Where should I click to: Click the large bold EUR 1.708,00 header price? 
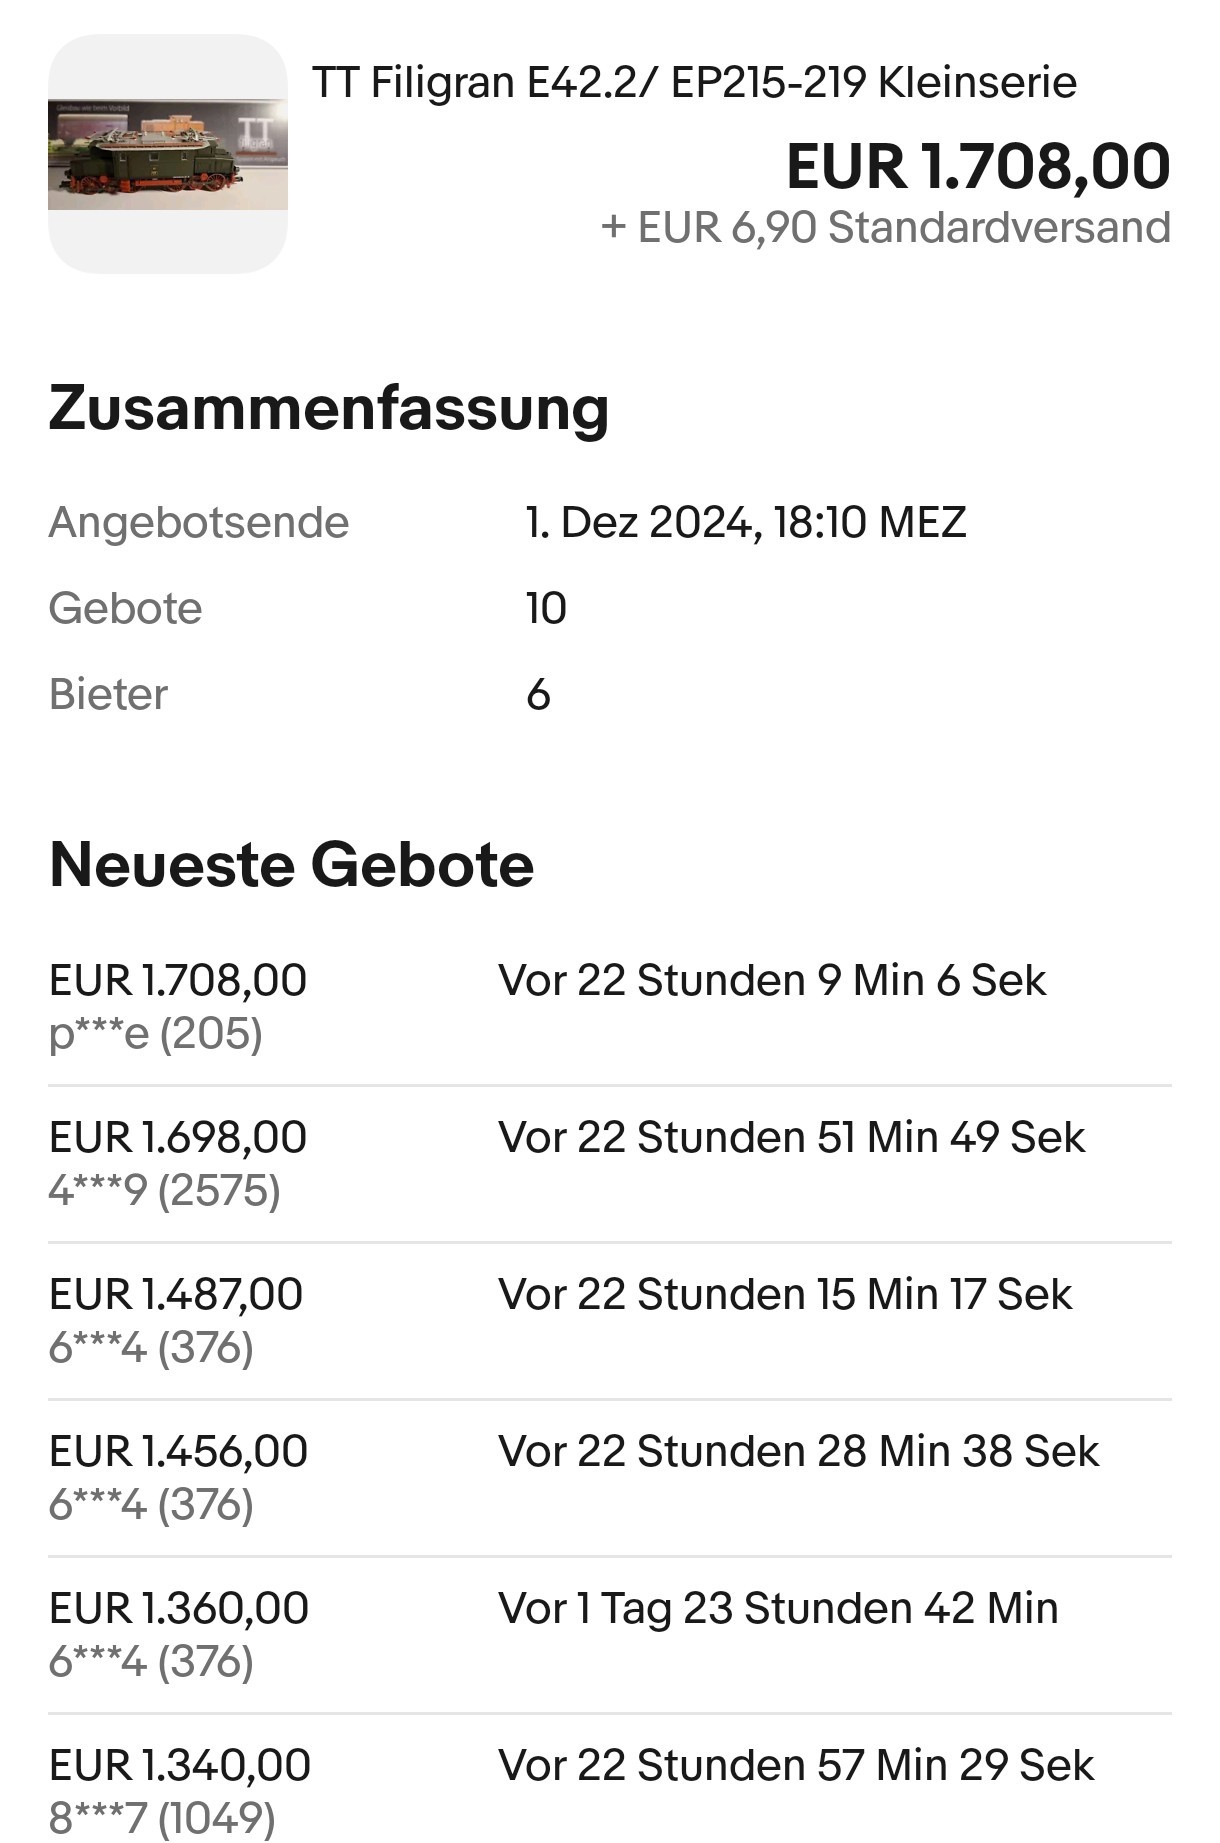tap(977, 166)
